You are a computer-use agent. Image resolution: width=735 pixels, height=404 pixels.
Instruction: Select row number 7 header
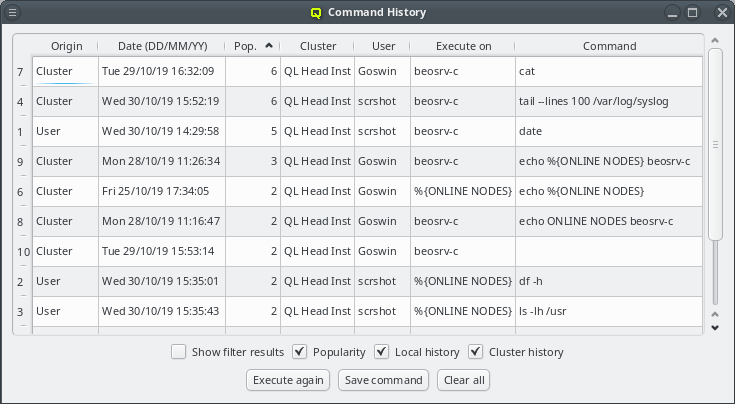click(x=20, y=72)
